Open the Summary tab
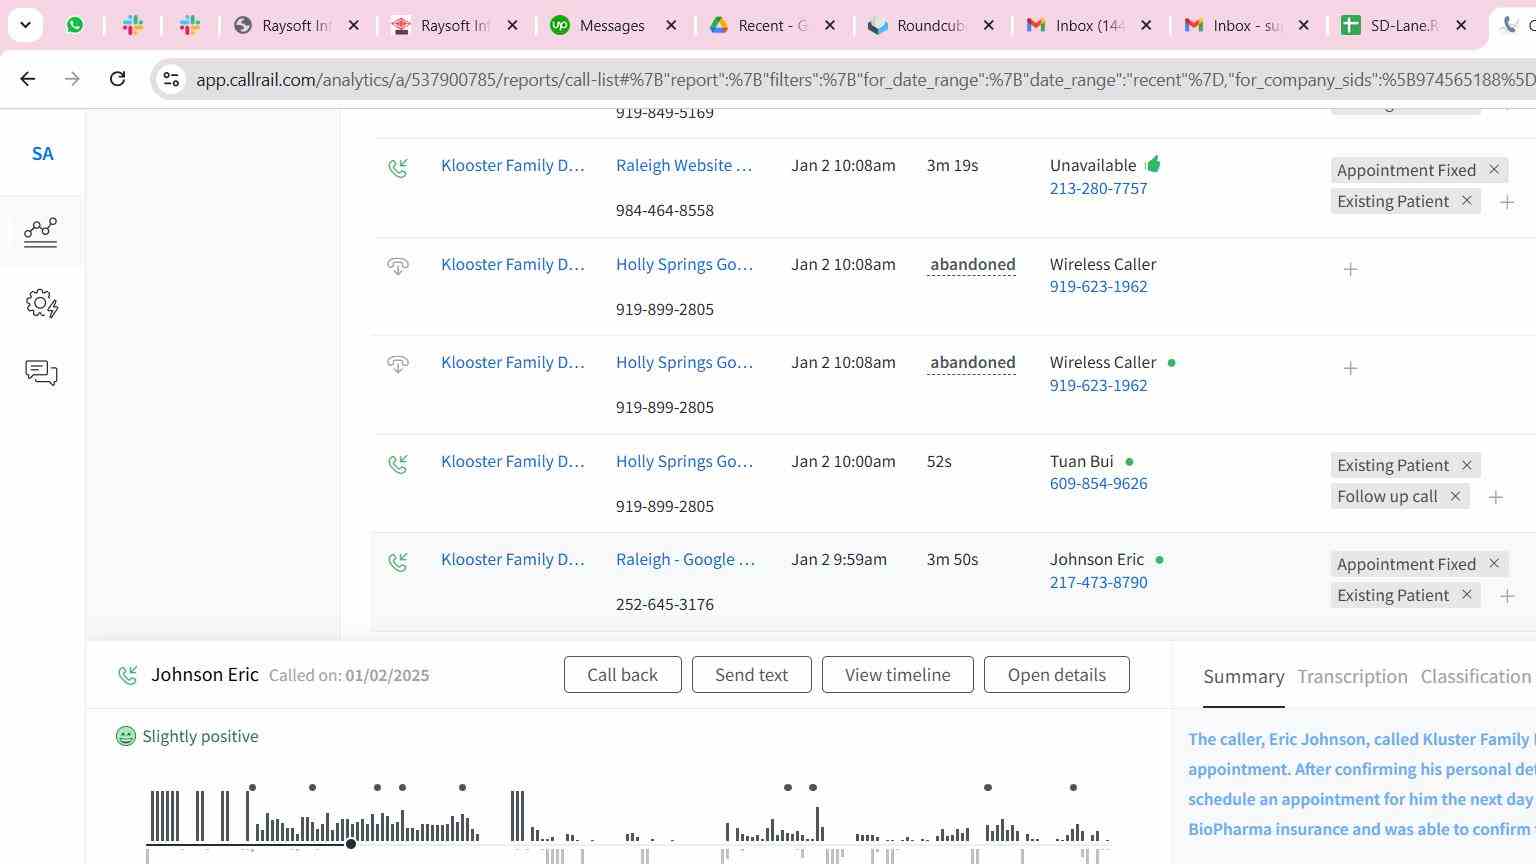The height and width of the screenshot is (864, 1536). tap(1243, 677)
